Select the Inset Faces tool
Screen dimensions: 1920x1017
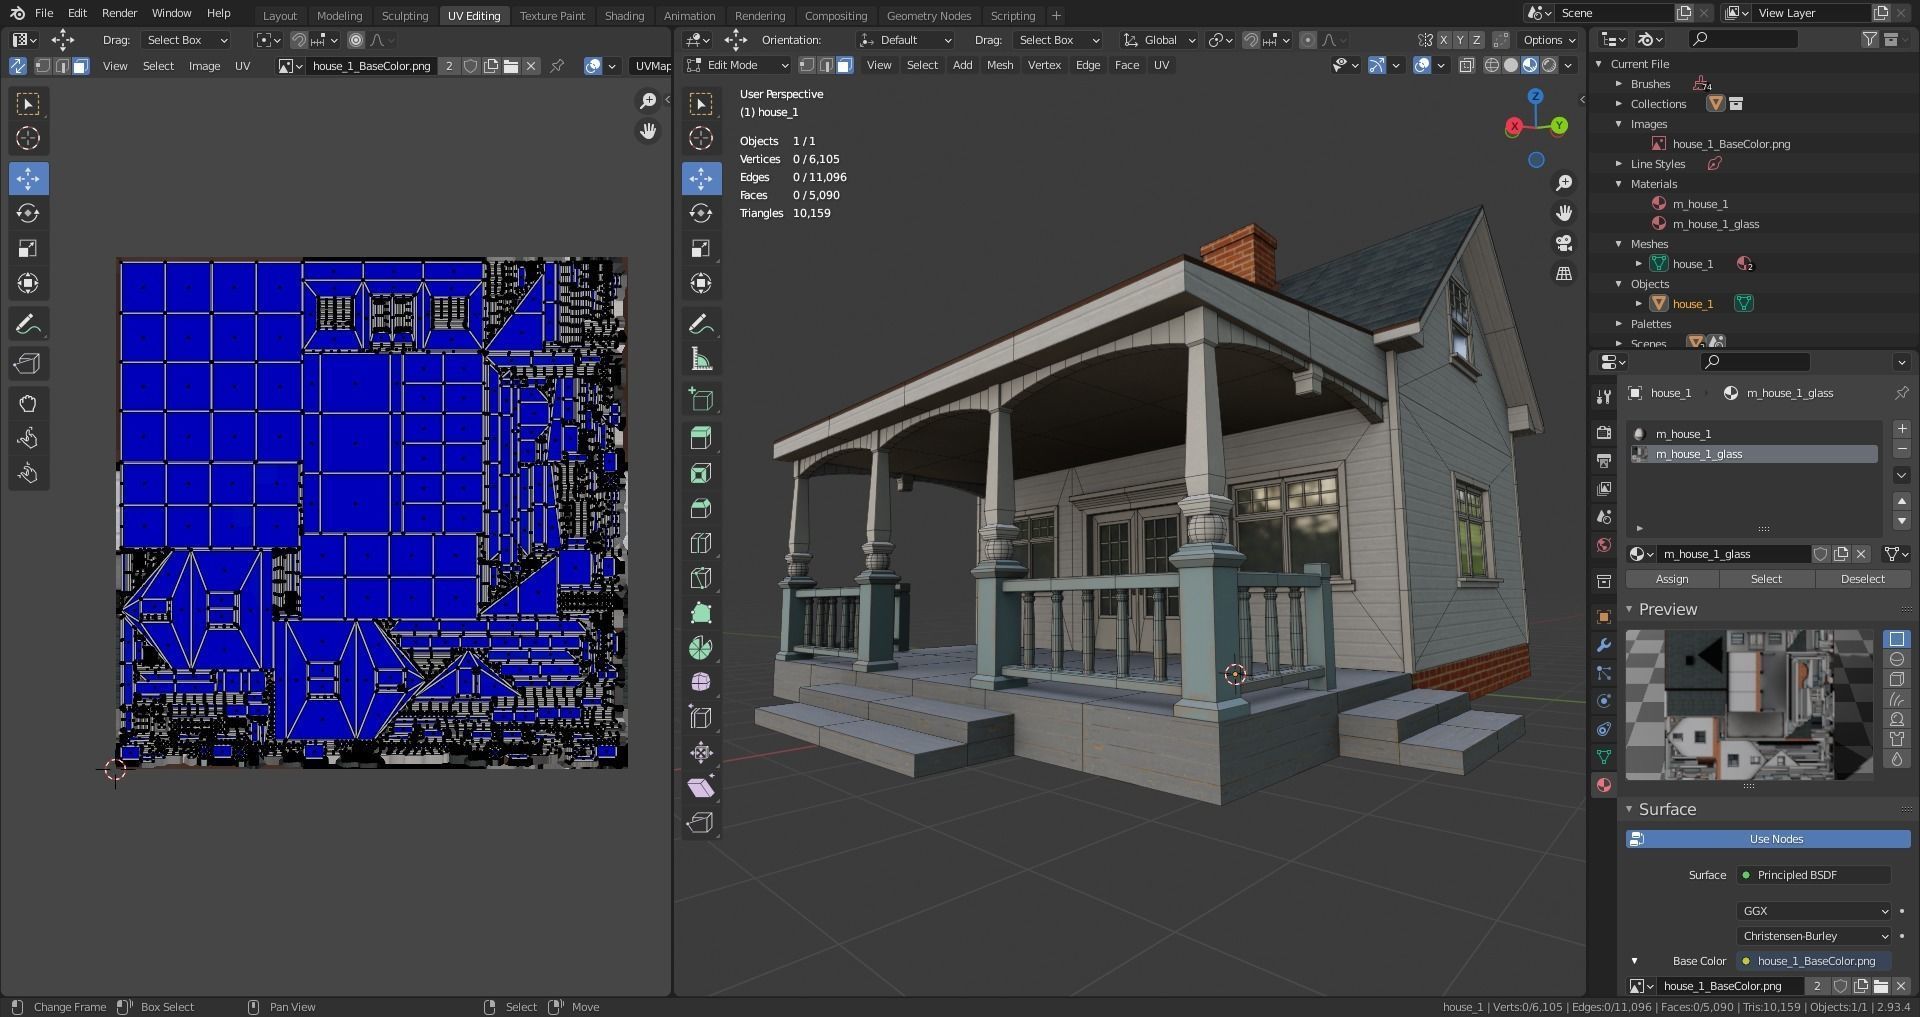click(701, 473)
